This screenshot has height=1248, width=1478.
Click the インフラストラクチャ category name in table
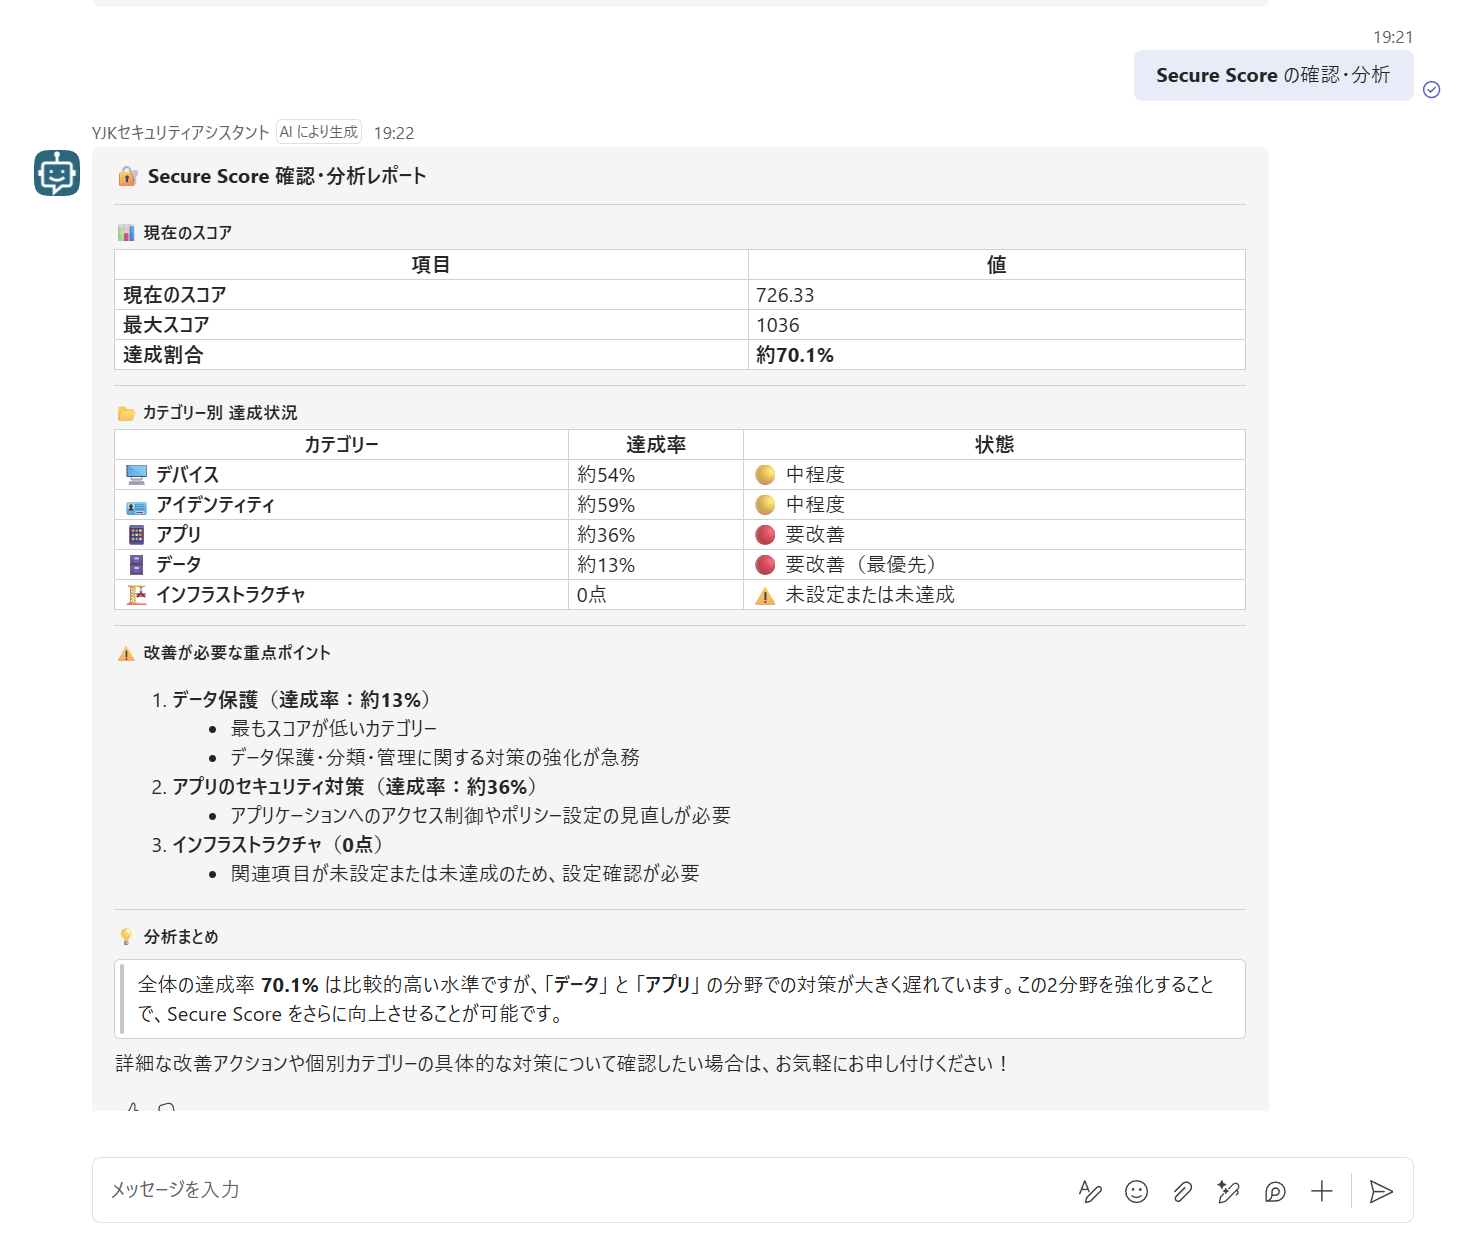click(x=231, y=595)
